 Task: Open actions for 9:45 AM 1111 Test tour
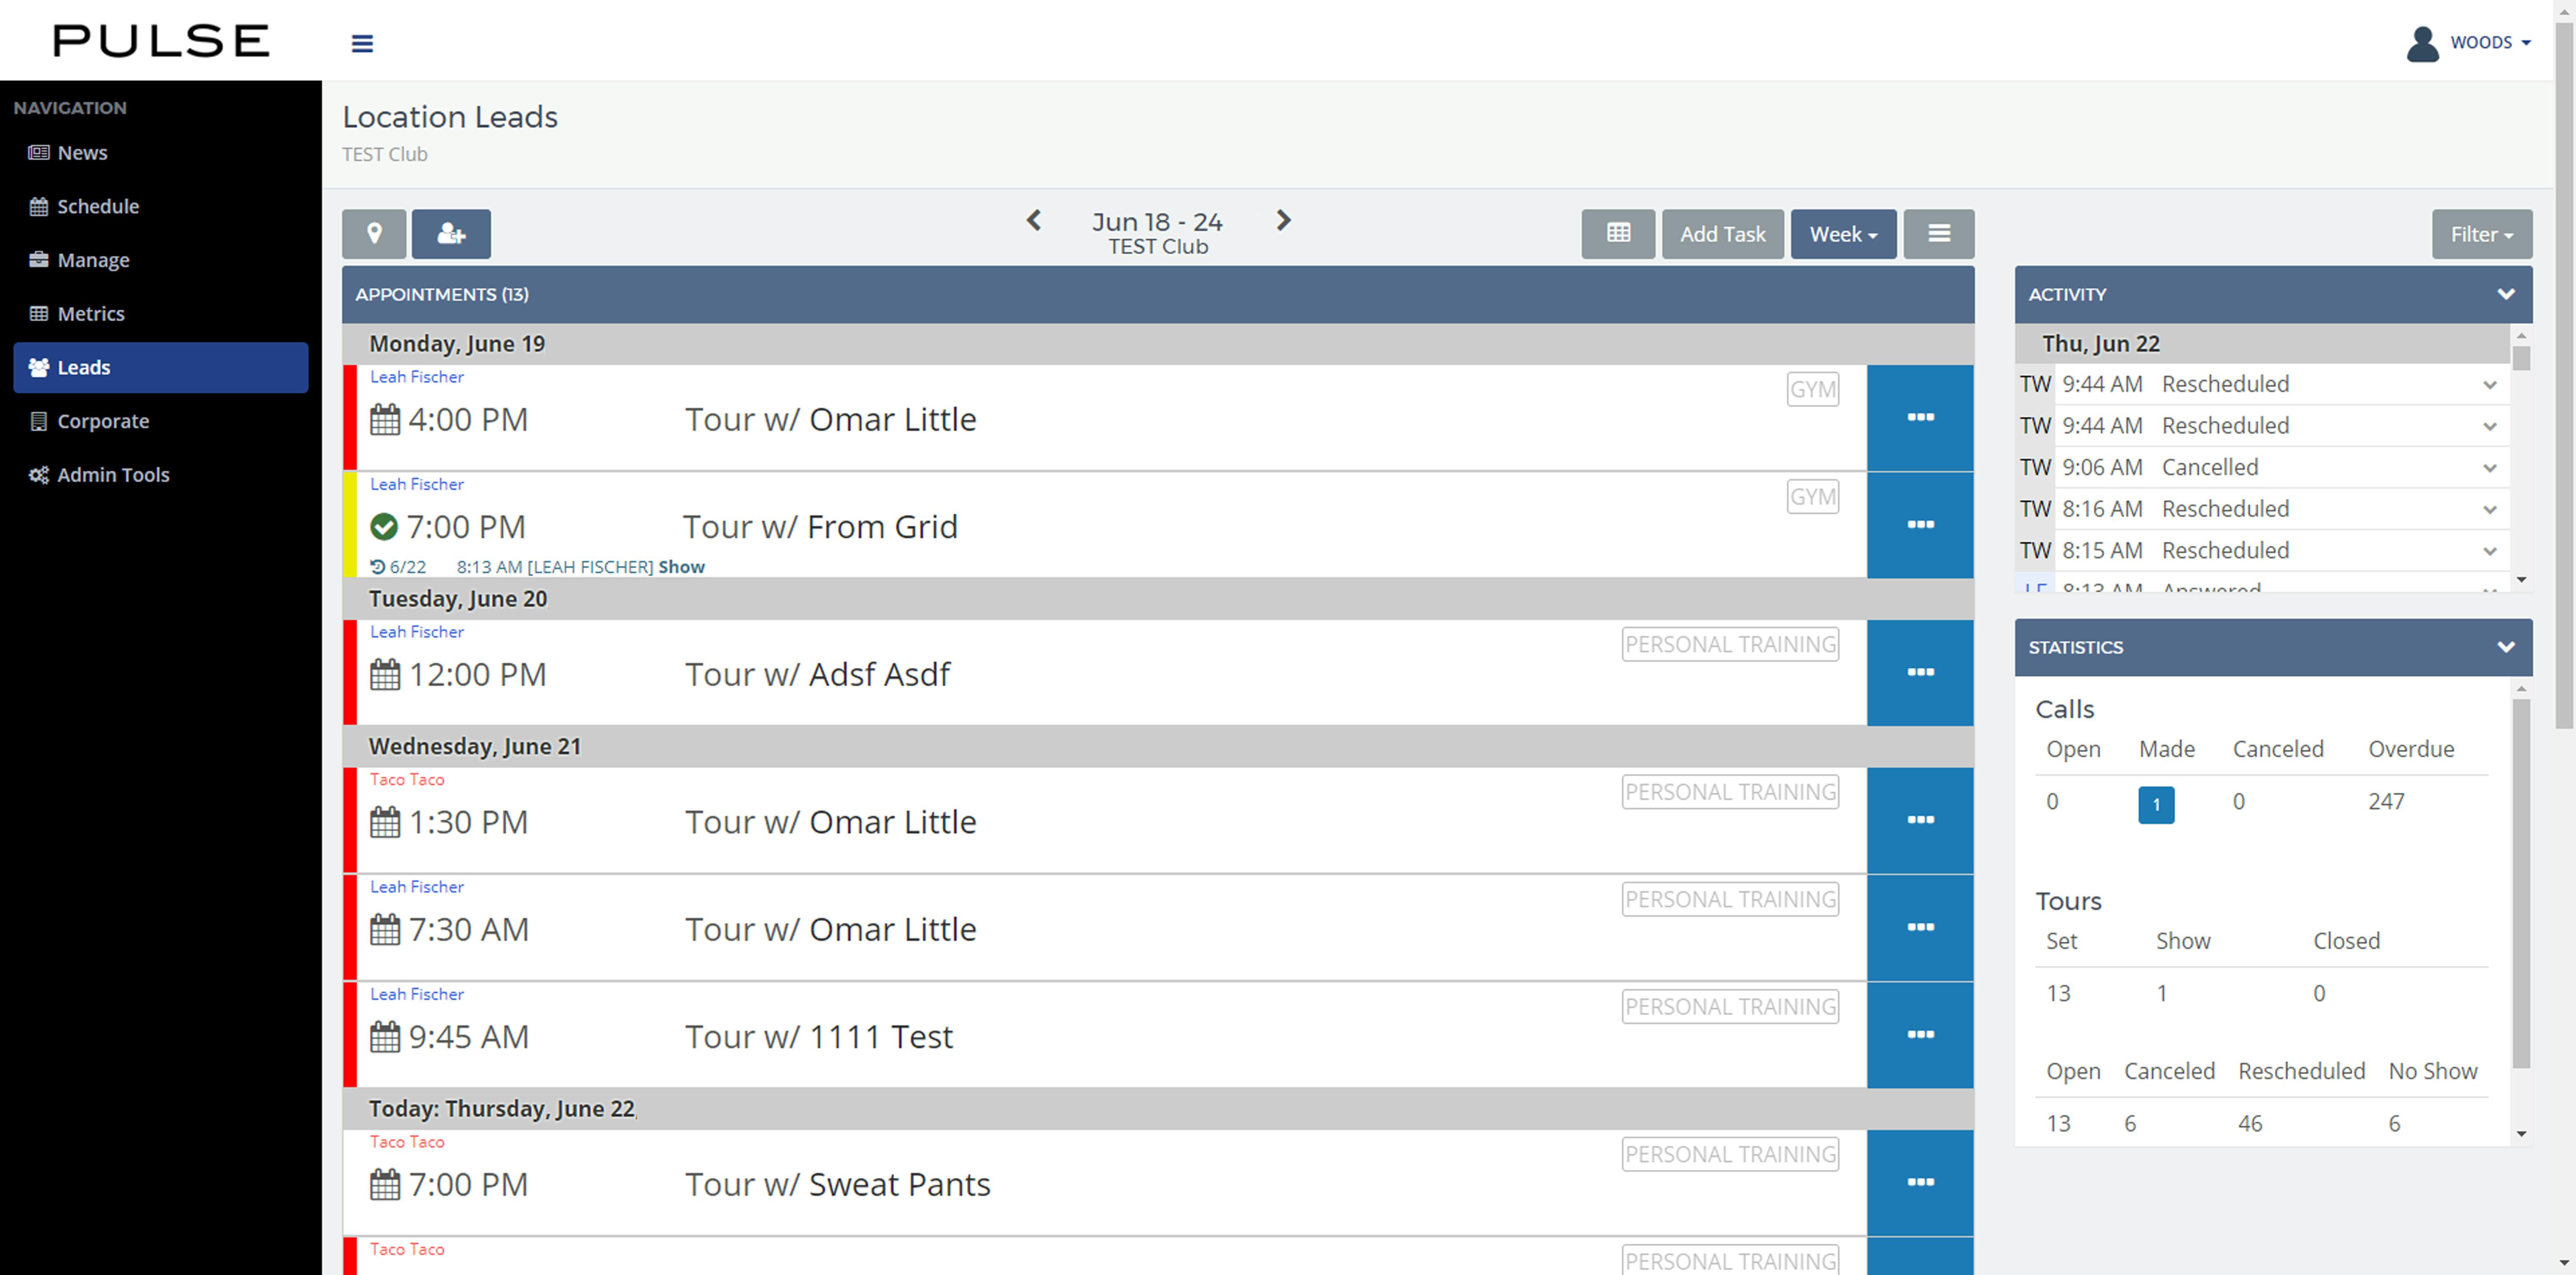click(x=1920, y=1034)
